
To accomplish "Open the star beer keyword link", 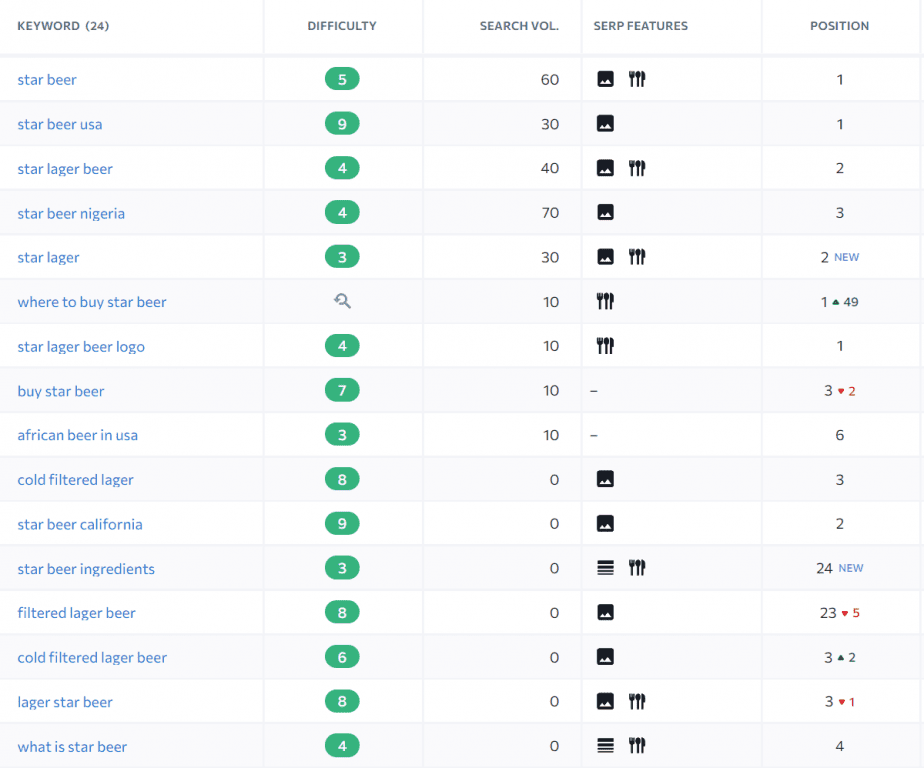I will tap(47, 80).
